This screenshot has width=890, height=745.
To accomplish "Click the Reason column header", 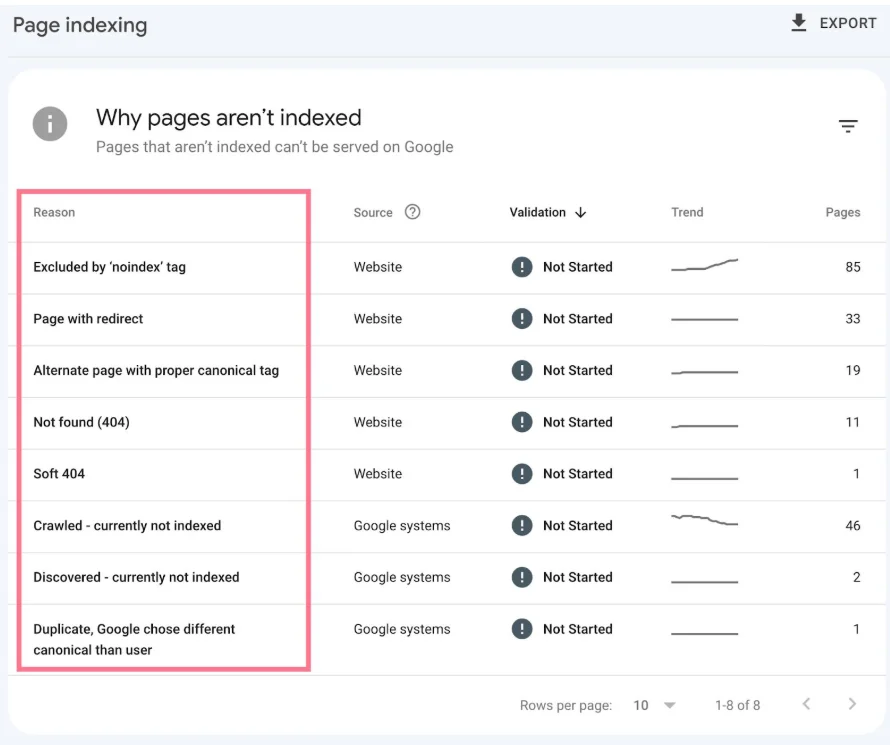I will click(54, 212).
